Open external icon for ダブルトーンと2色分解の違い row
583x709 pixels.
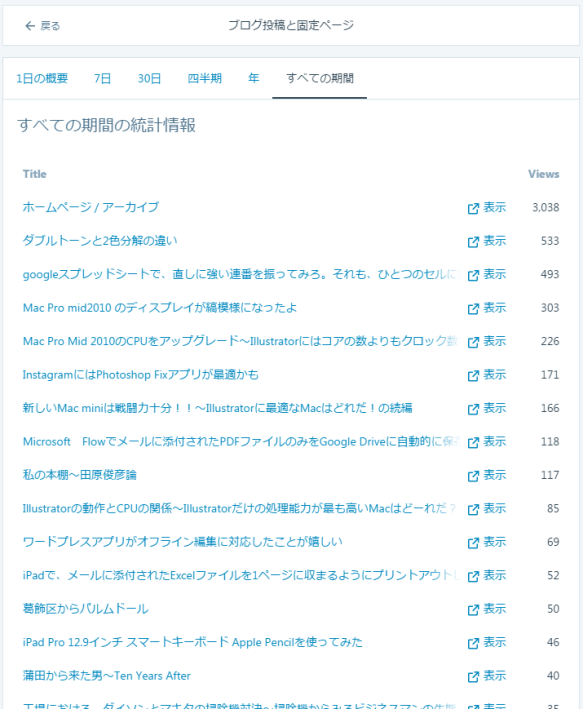click(x=473, y=241)
